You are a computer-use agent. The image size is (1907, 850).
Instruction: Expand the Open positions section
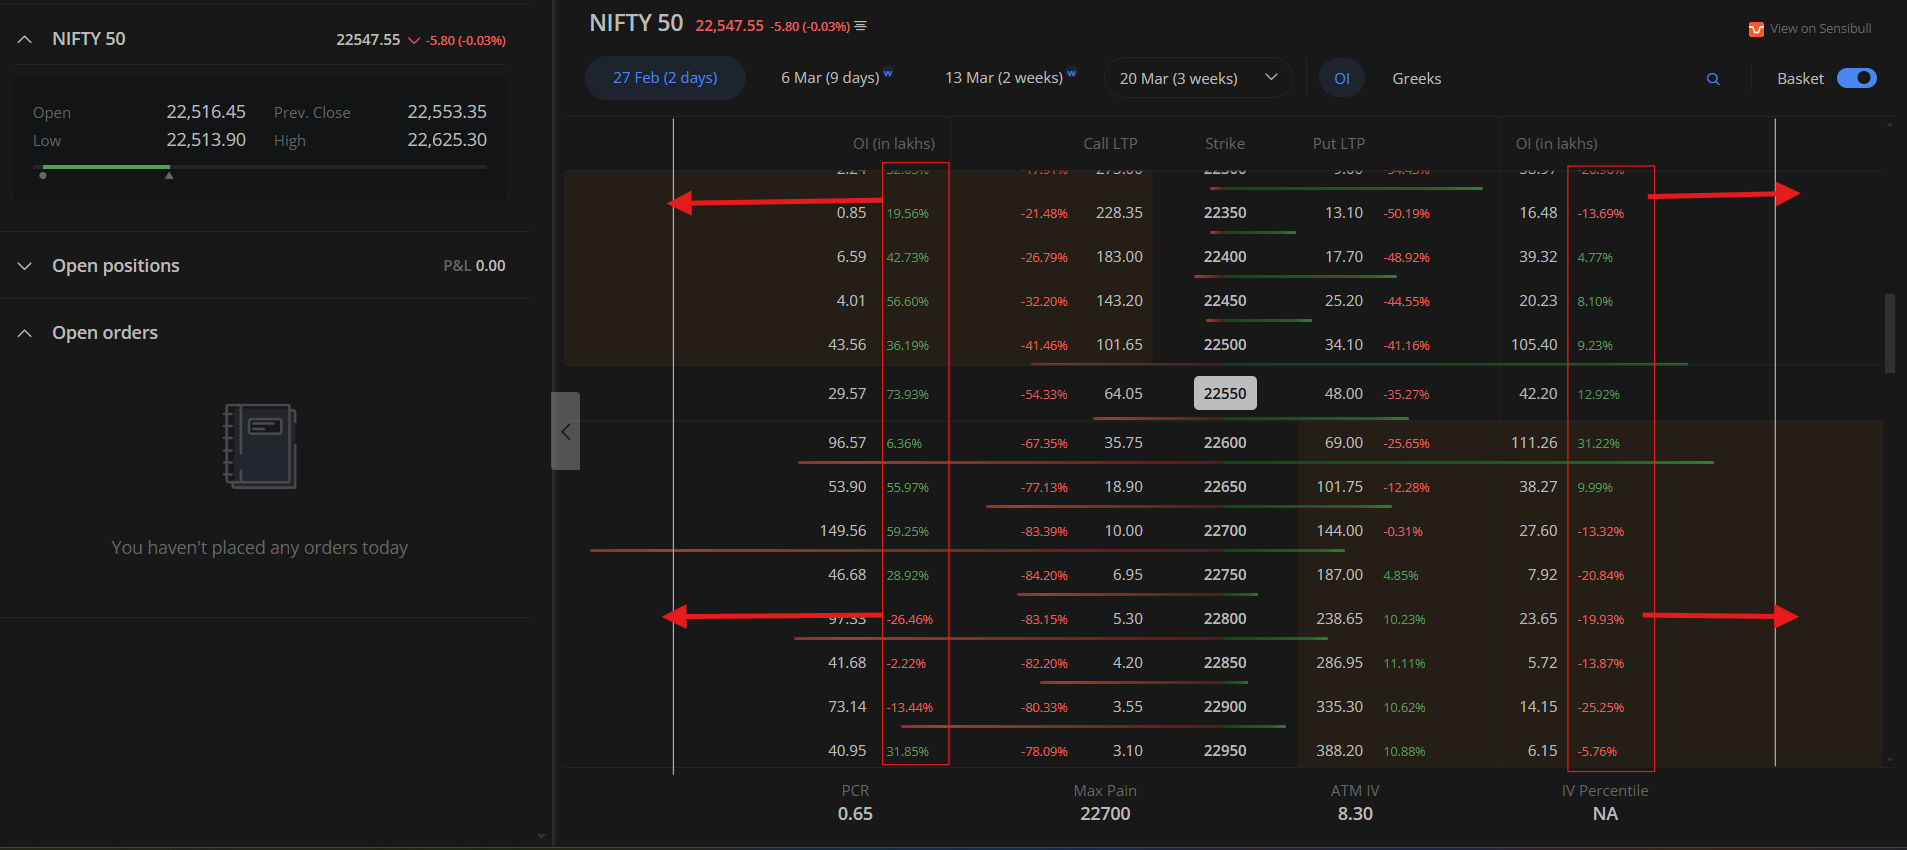[25, 266]
